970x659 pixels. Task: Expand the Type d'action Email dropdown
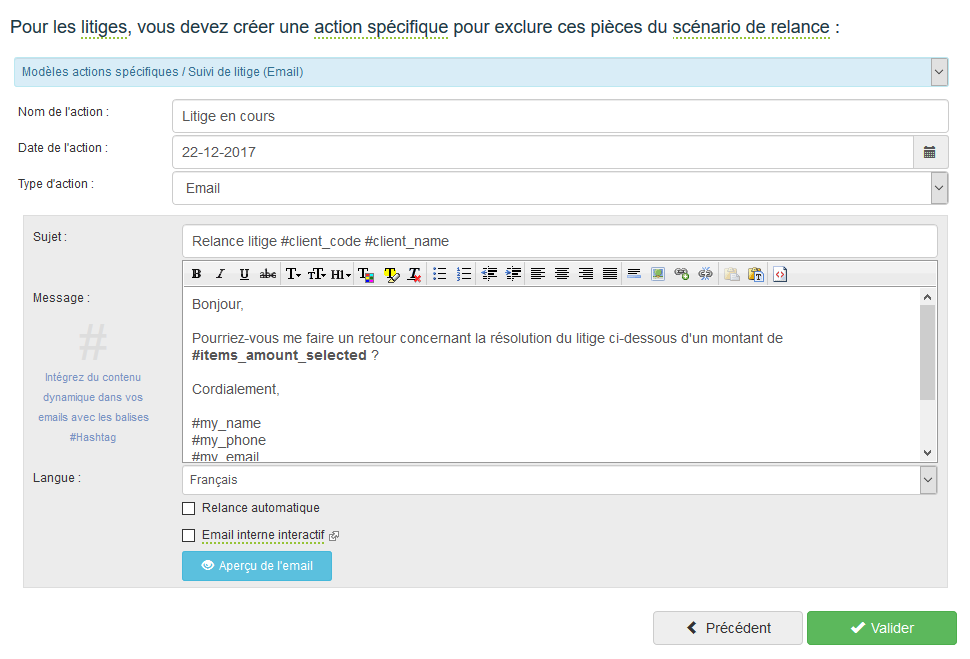click(x=560, y=188)
